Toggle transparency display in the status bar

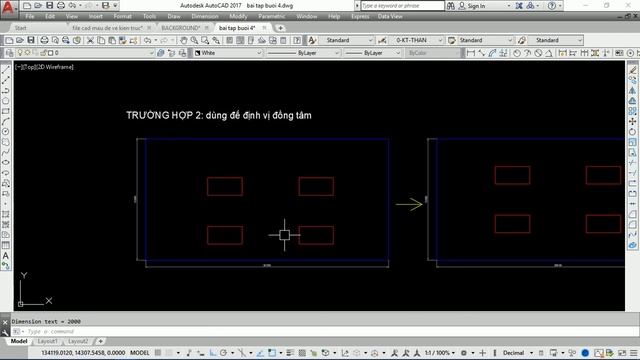[x=302, y=353]
